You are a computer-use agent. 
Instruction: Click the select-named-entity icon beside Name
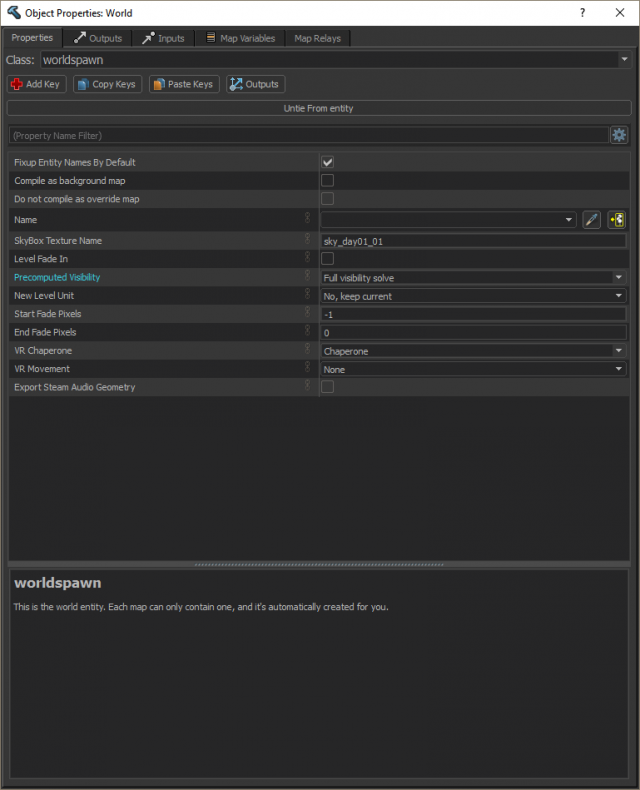click(x=617, y=220)
